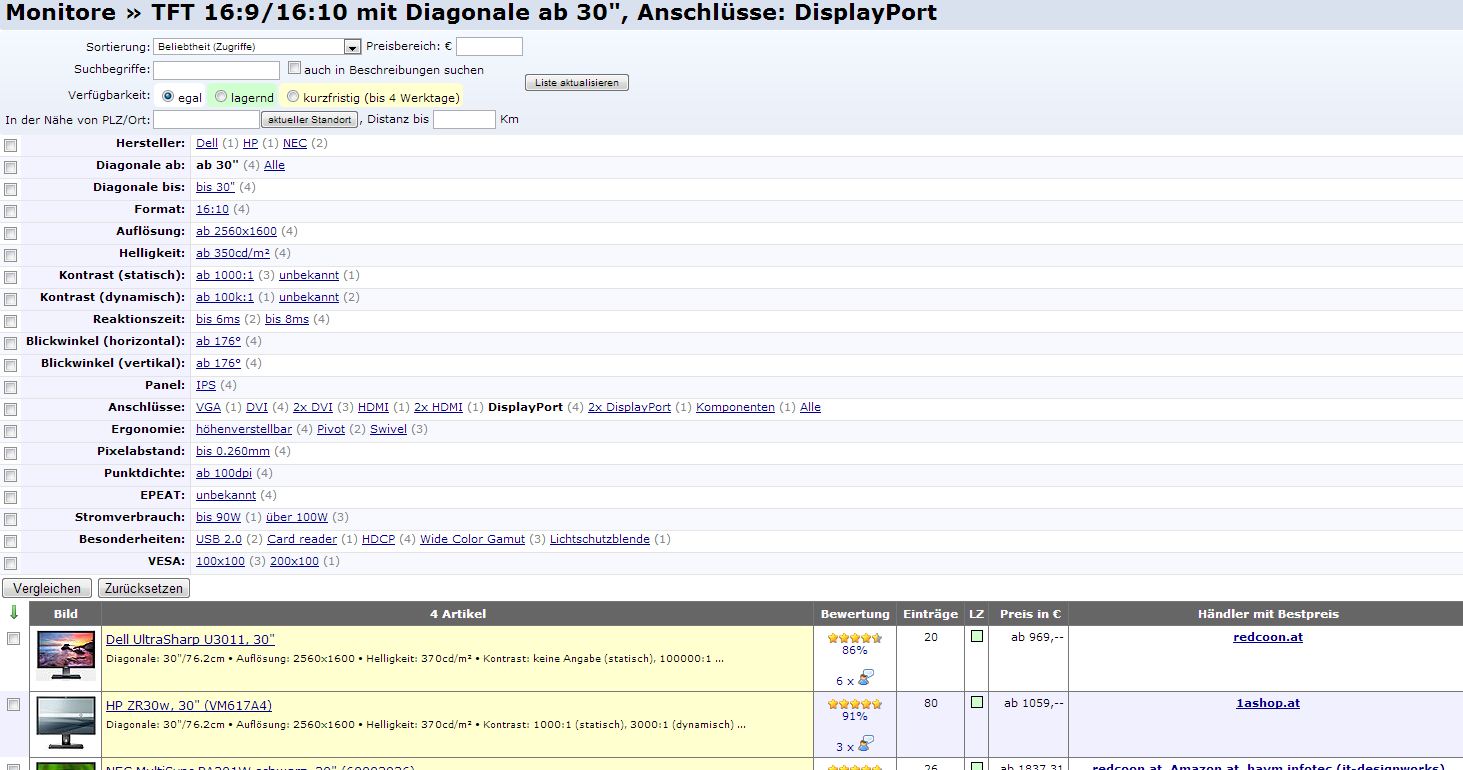1463x770 pixels.
Task: Open the reviews comment icon in HP ZR30w row
Action: point(866,744)
